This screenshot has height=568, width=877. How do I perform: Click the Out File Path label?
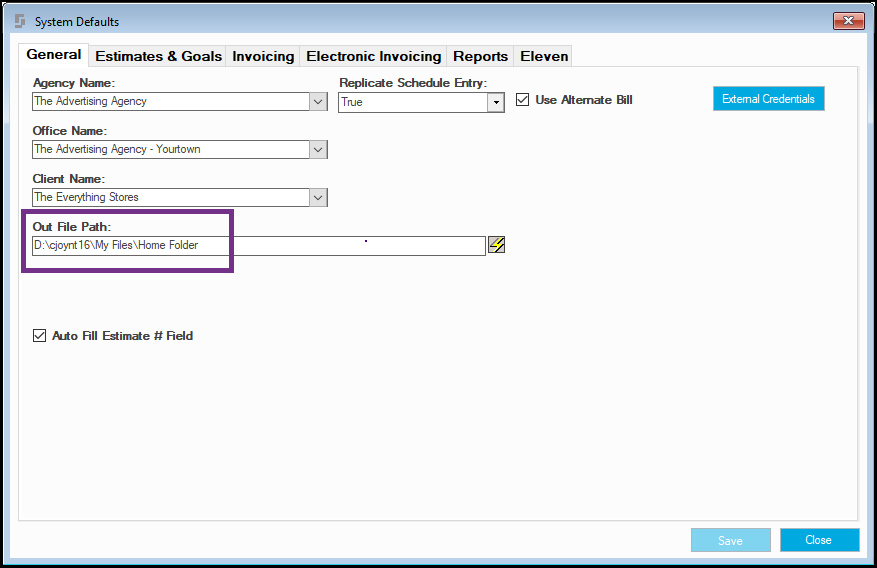point(72,227)
